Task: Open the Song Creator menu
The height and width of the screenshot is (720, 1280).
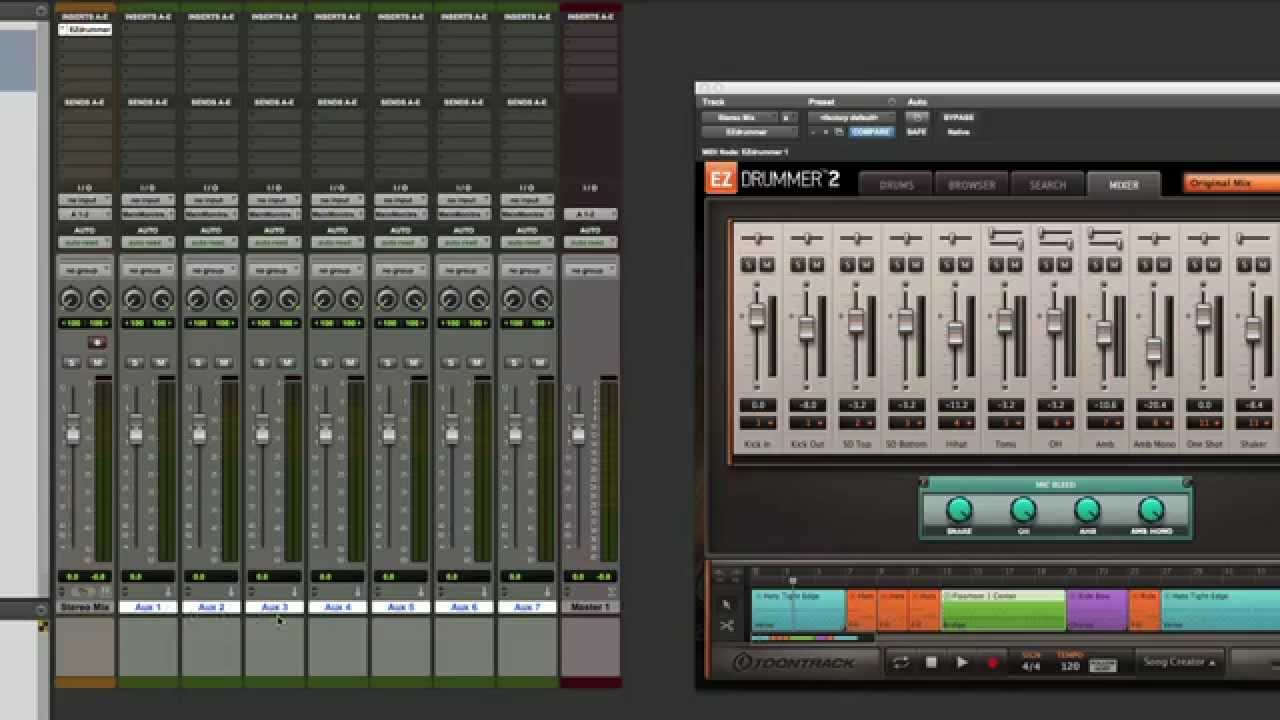Action: pyautogui.click(x=1180, y=662)
